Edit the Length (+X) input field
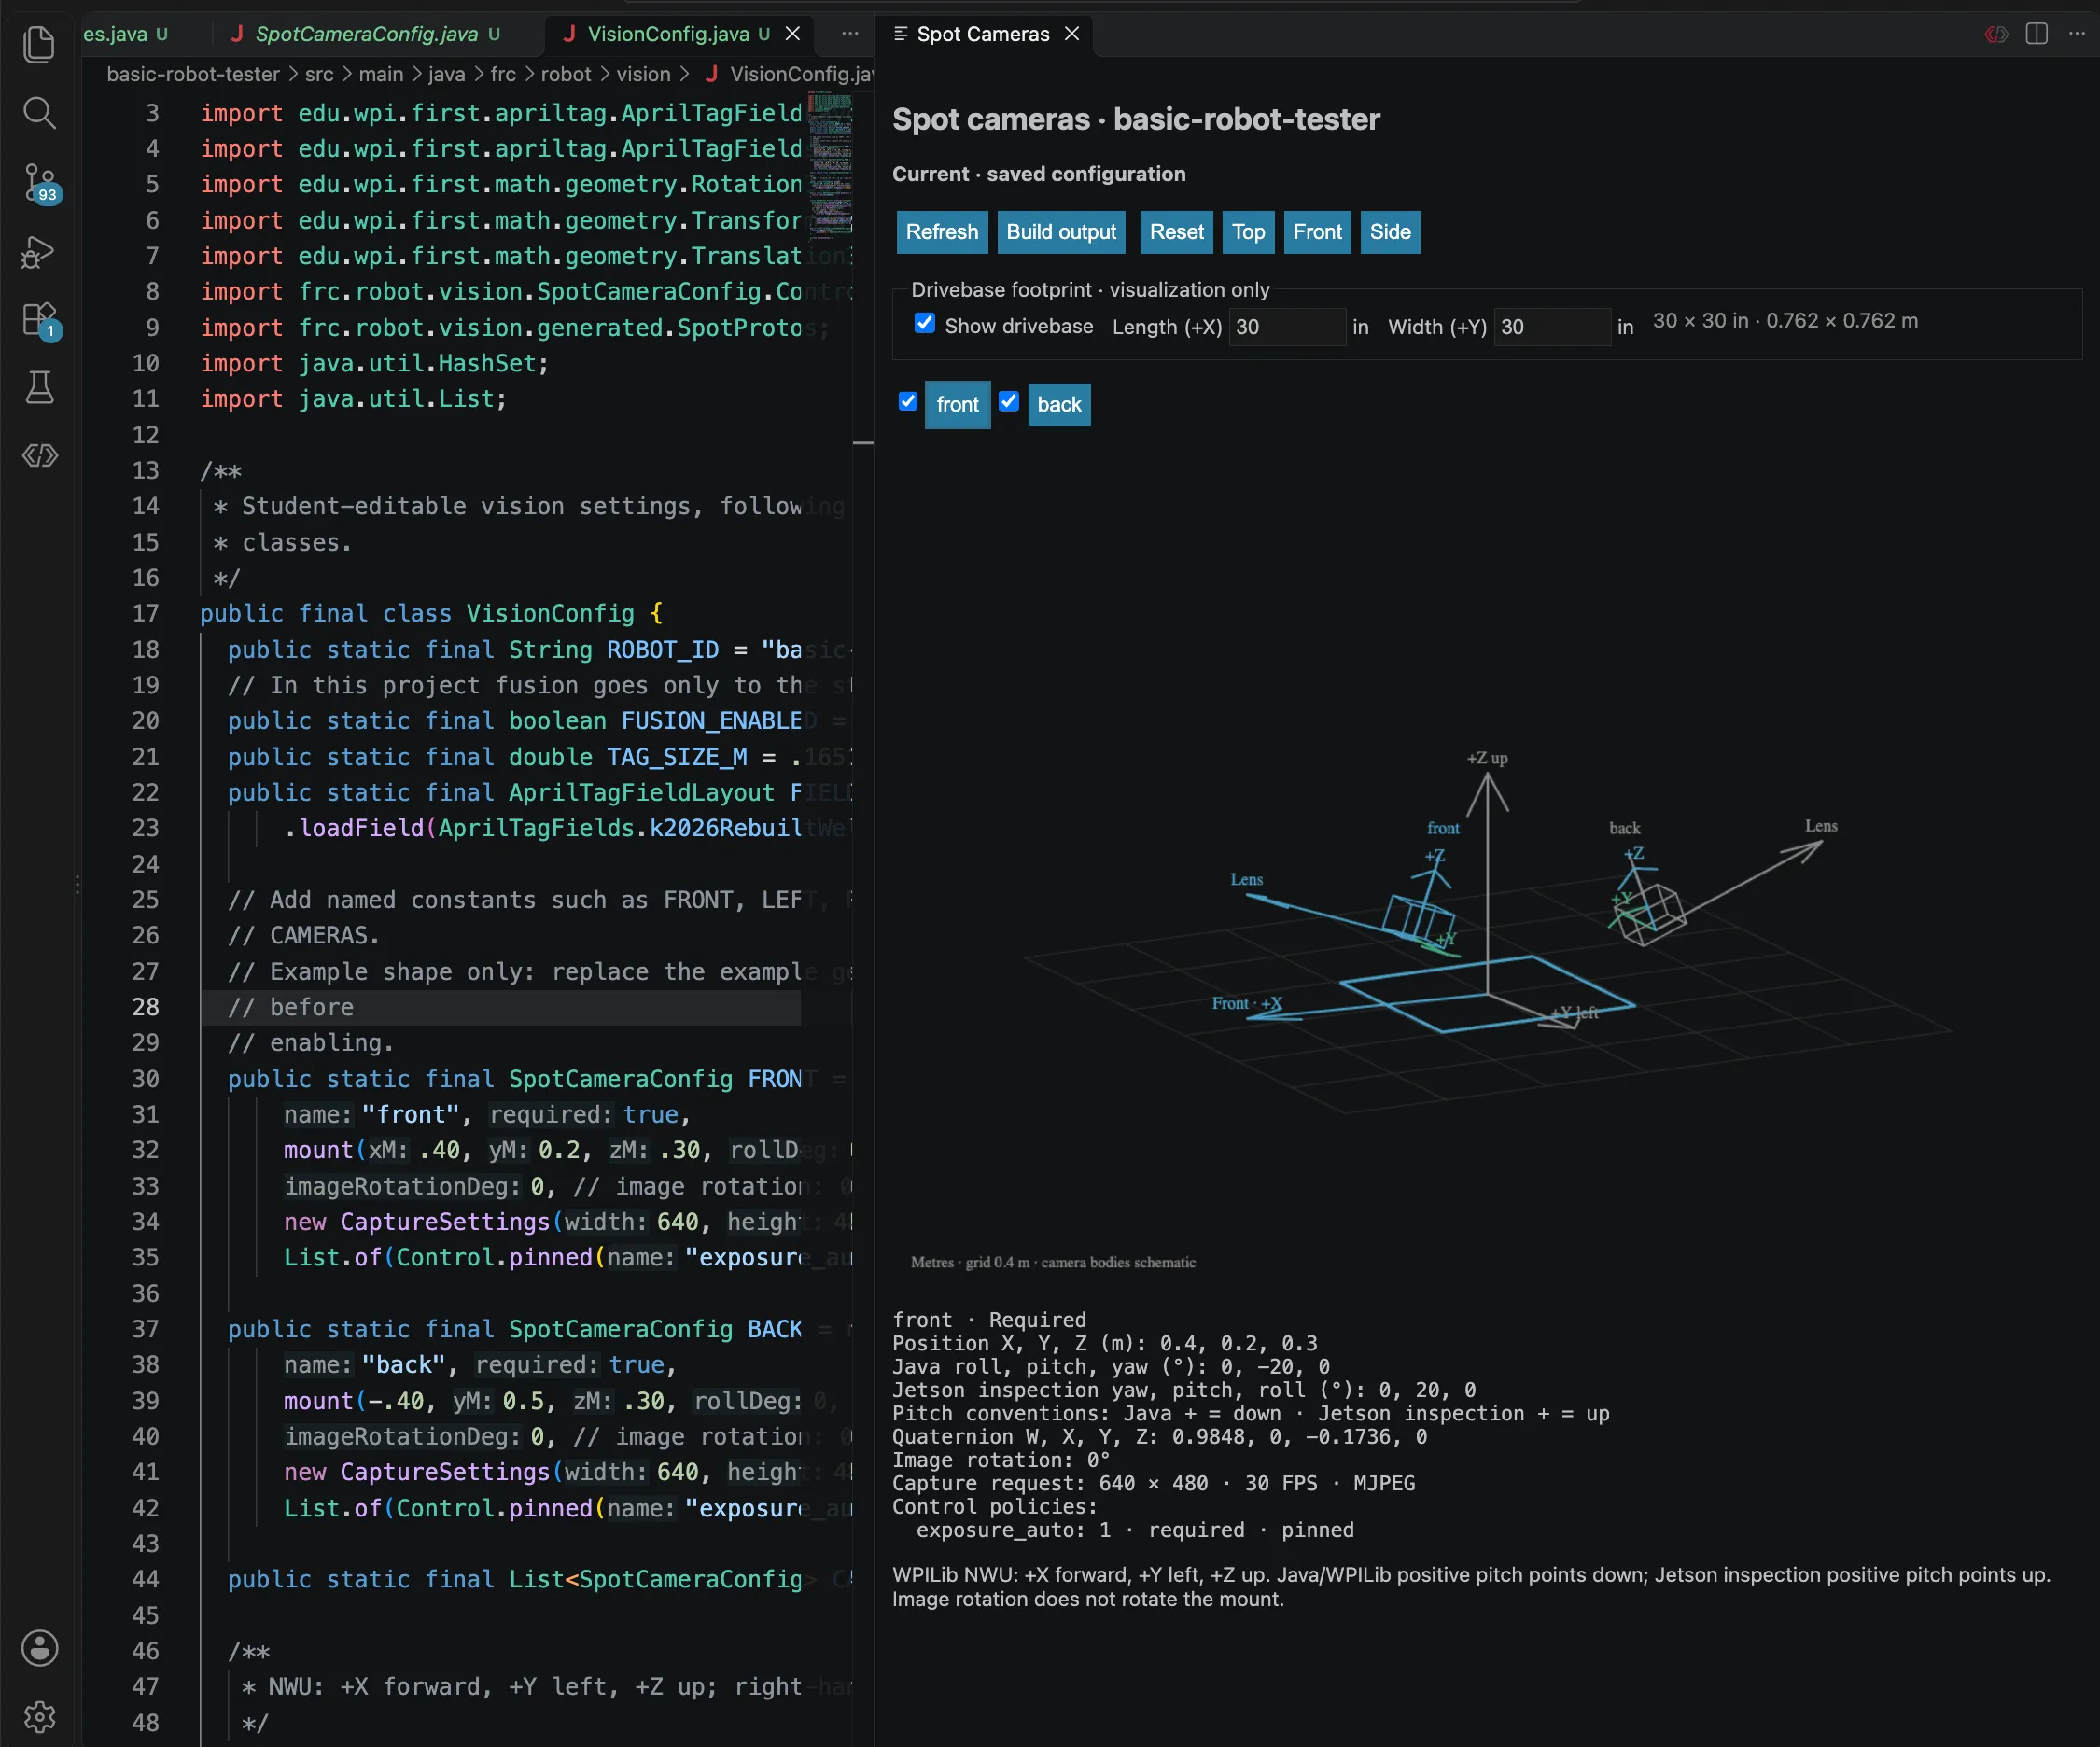The height and width of the screenshot is (1747, 2100). click(x=1287, y=327)
